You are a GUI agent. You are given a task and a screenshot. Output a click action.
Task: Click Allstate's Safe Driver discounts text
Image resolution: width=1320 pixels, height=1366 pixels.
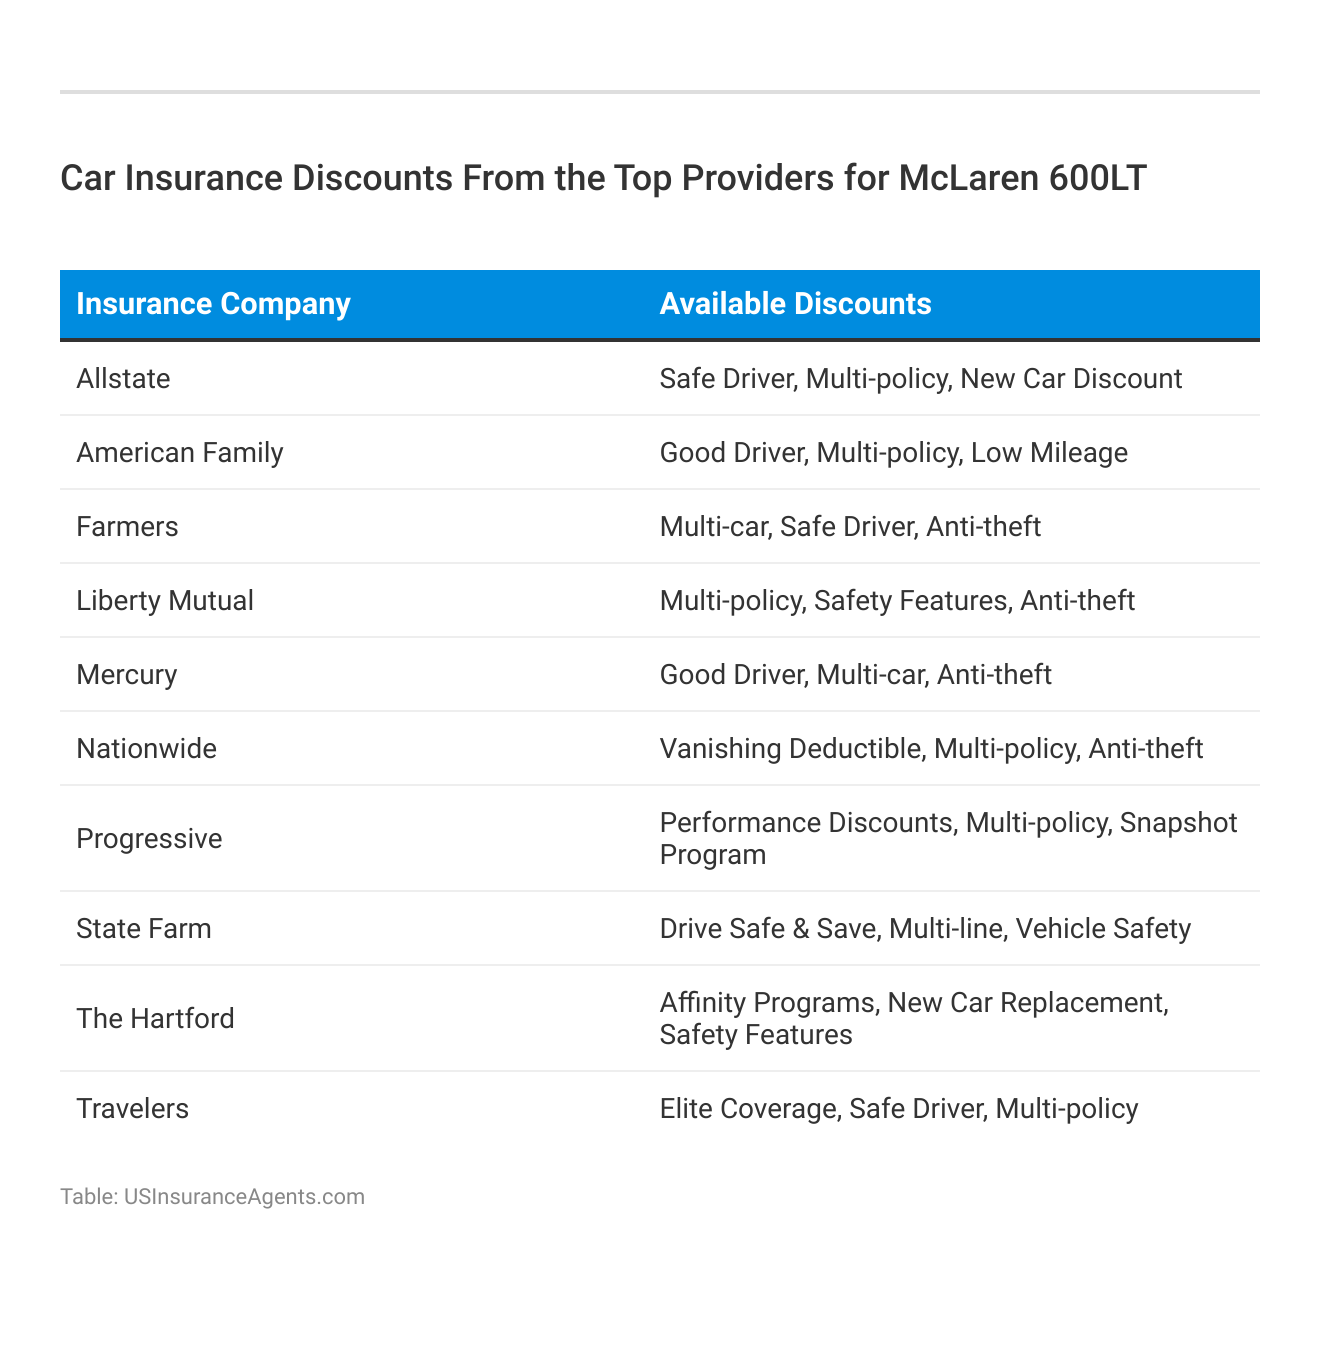[920, 379]
